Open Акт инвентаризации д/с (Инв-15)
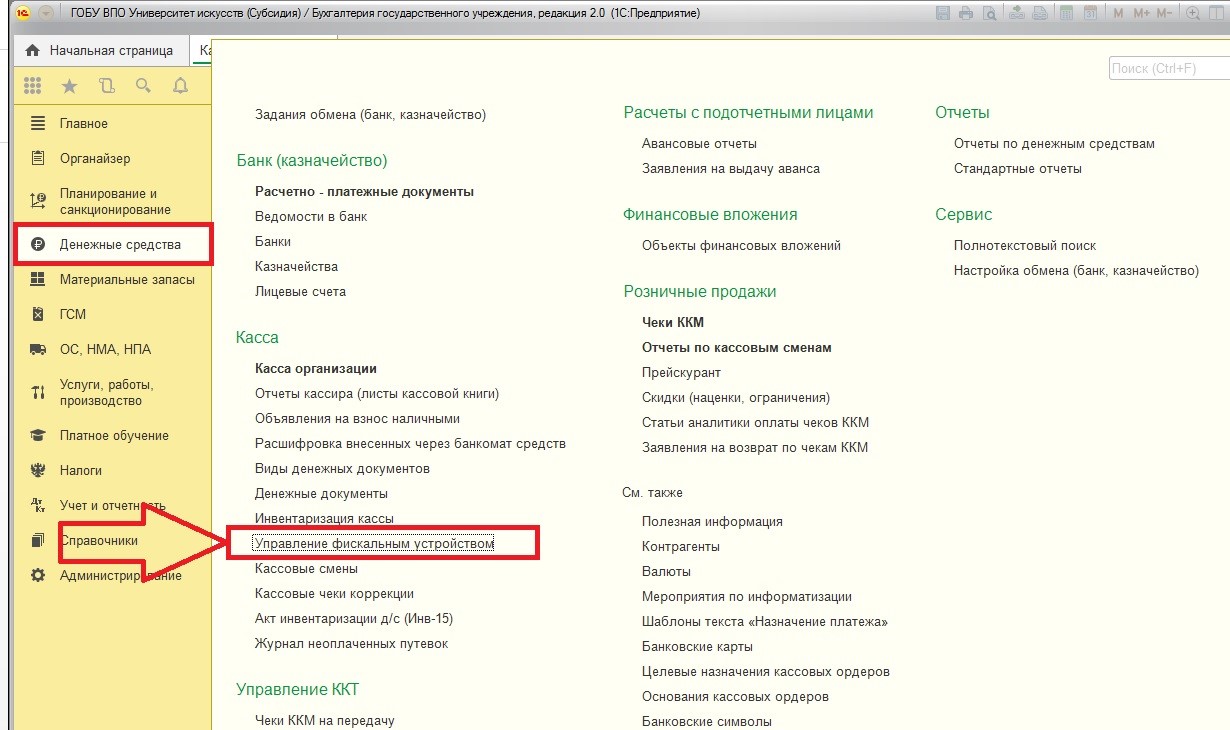Screen dimensions: 1230x730 pos(354,618)
